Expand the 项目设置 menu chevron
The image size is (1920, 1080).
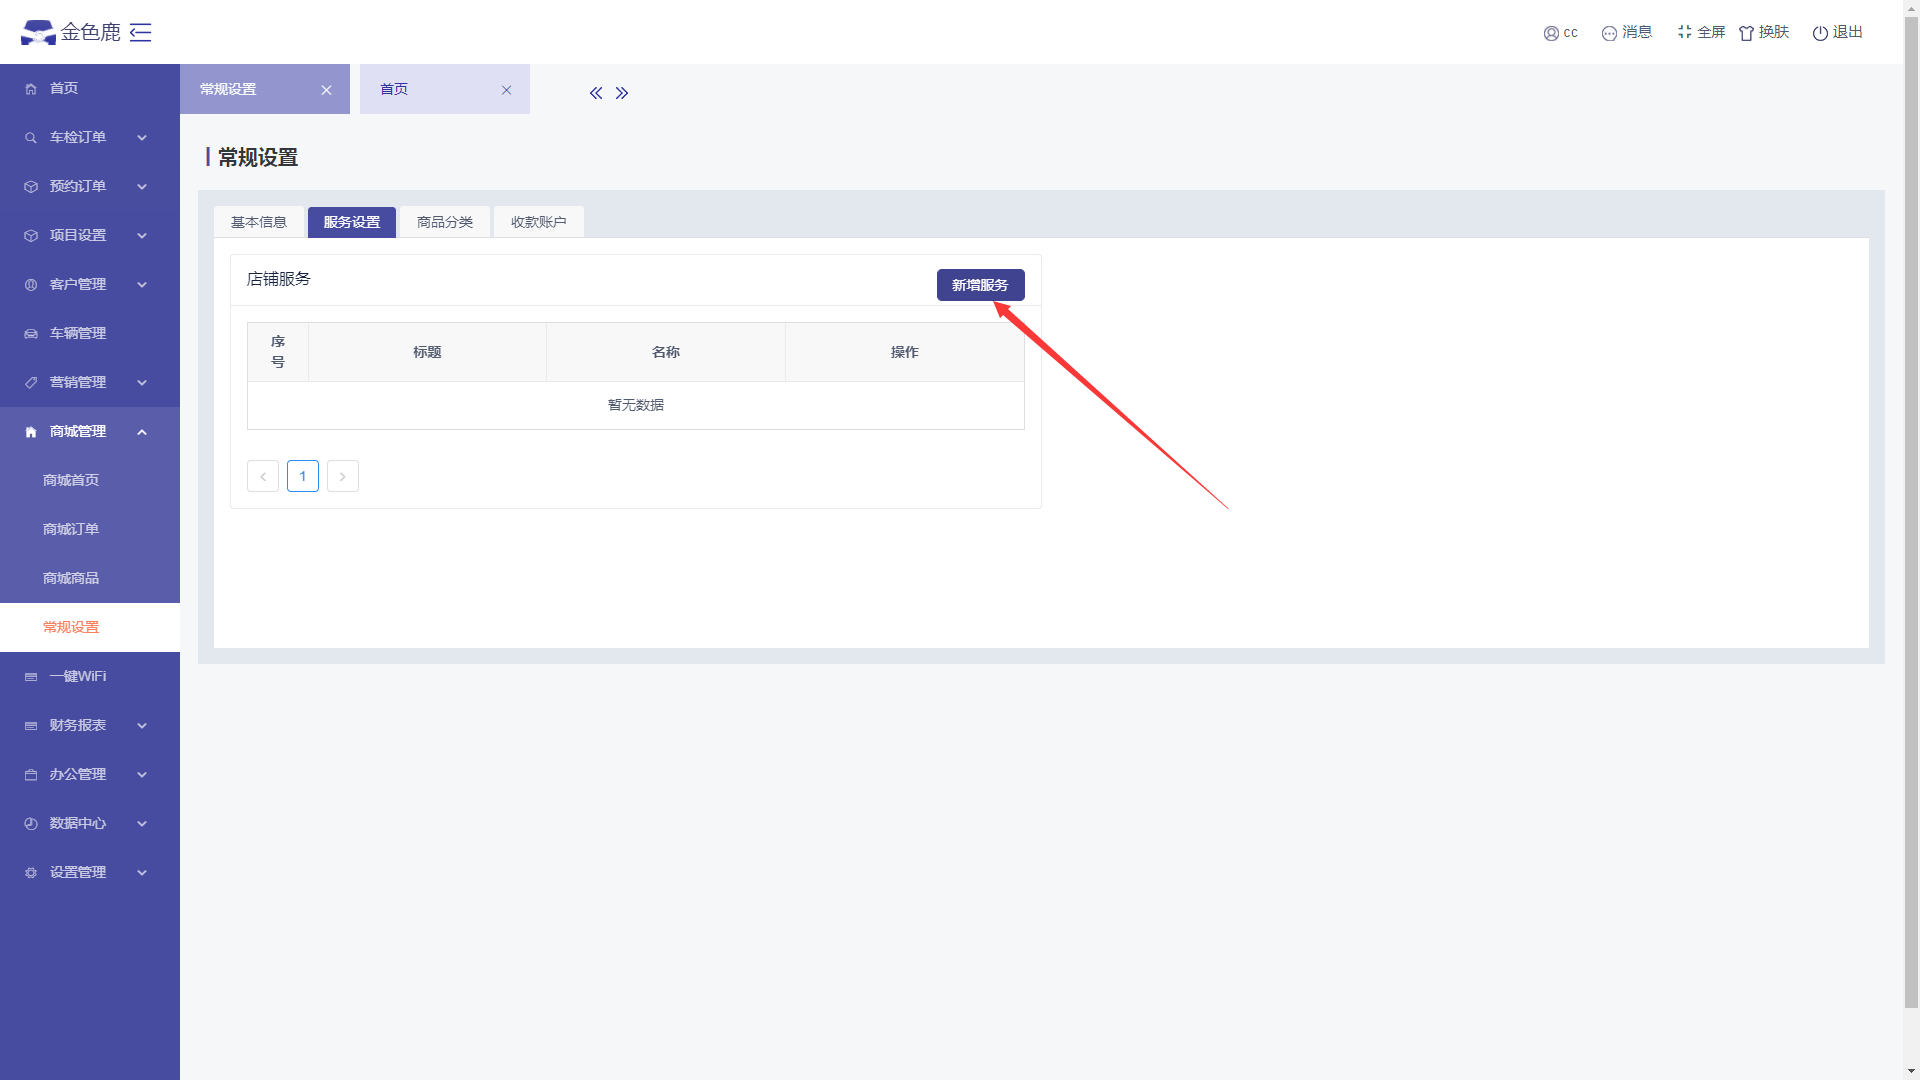coord(142,236)
